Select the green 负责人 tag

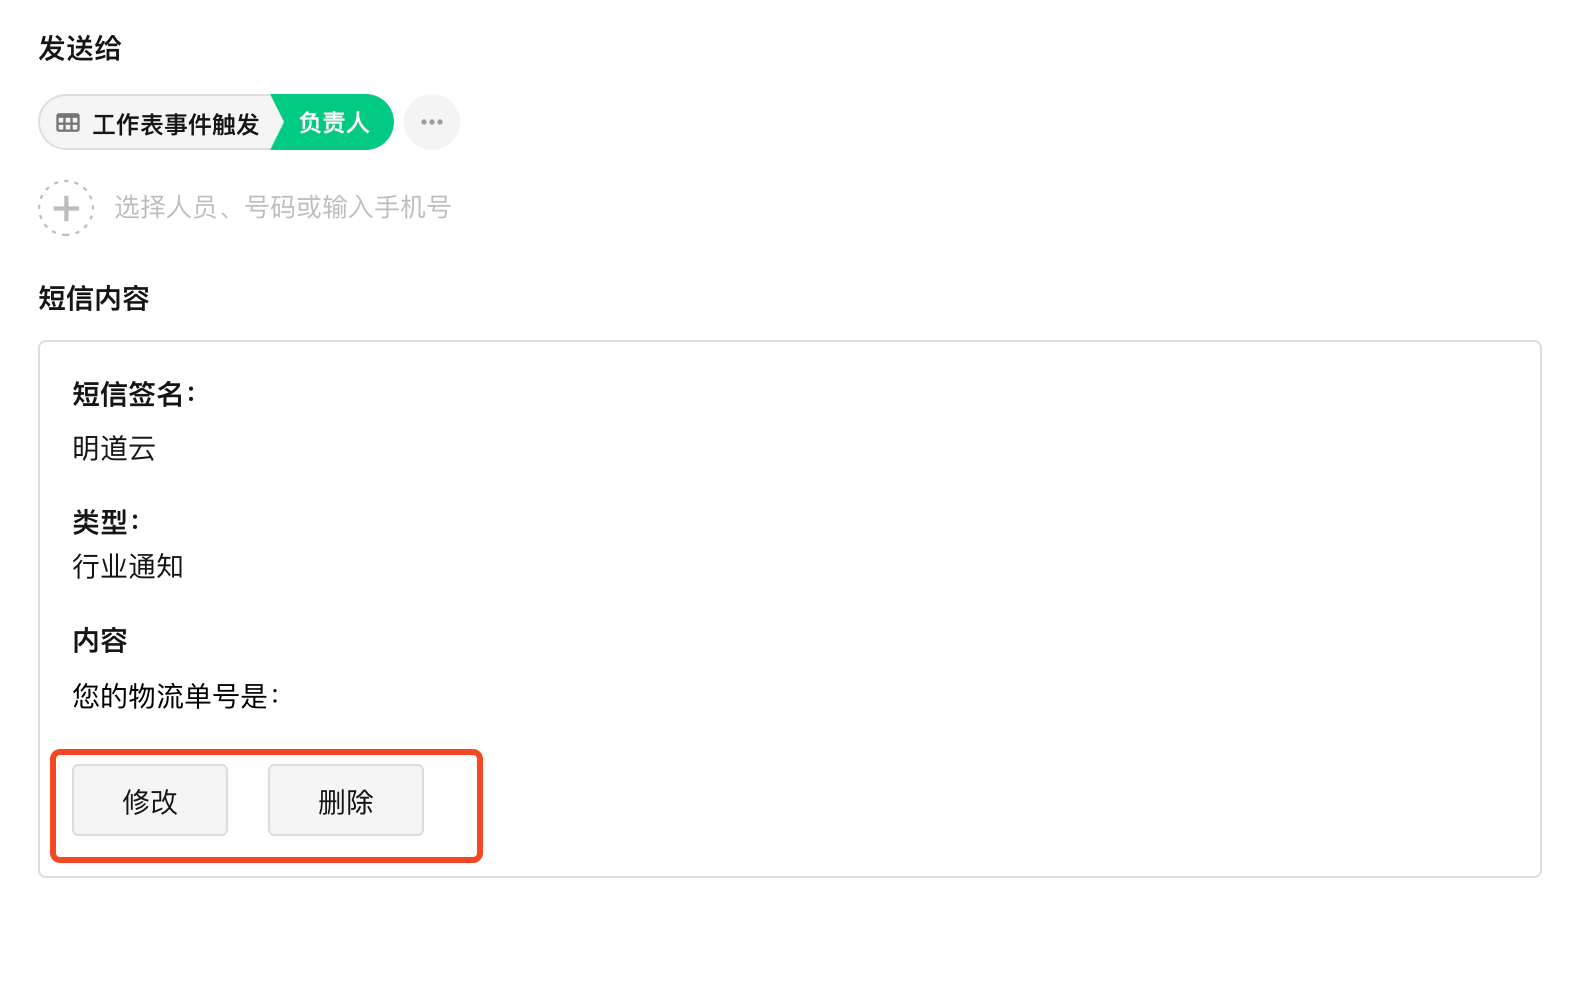[x=334, y=122]
